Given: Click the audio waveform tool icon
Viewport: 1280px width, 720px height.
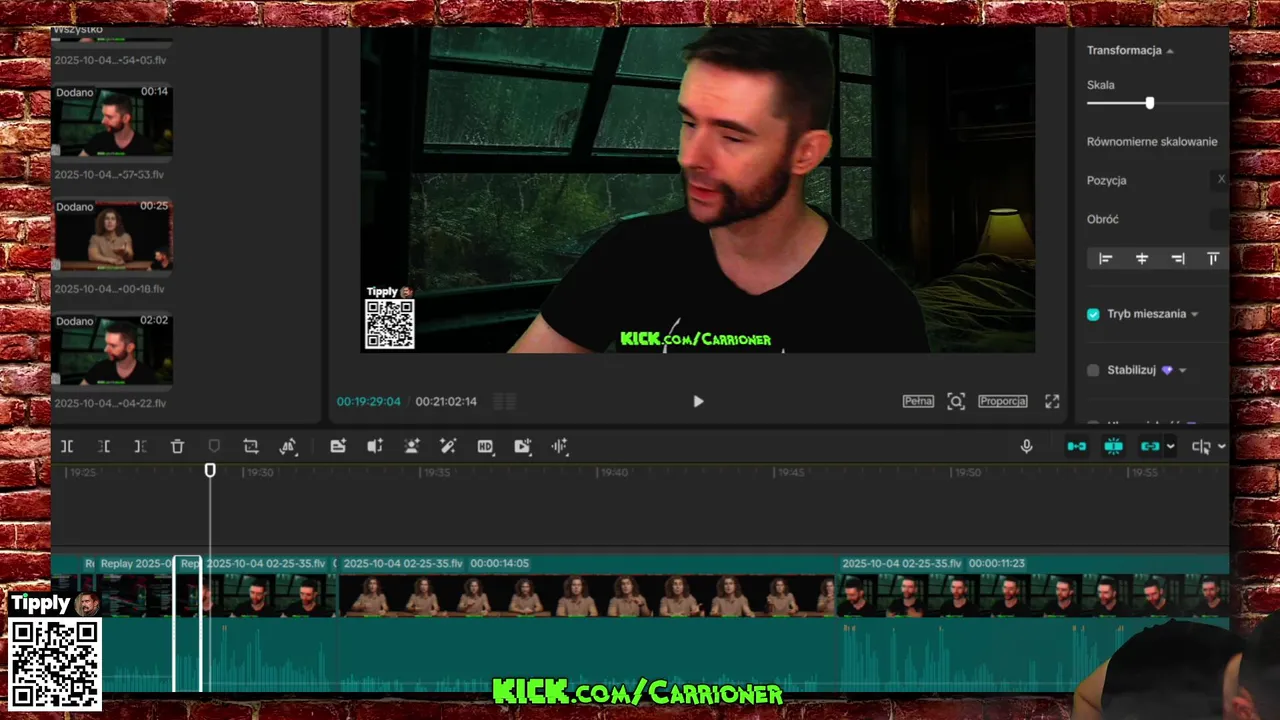Looking at the screenshot, I should click(x=559, y=447).
